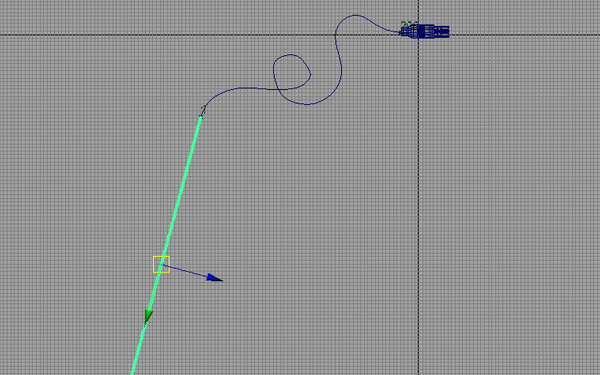This screenshot has width=600, height=375.
Task: Select the green axis arrowhead on the line
Action: pos(148,317)
